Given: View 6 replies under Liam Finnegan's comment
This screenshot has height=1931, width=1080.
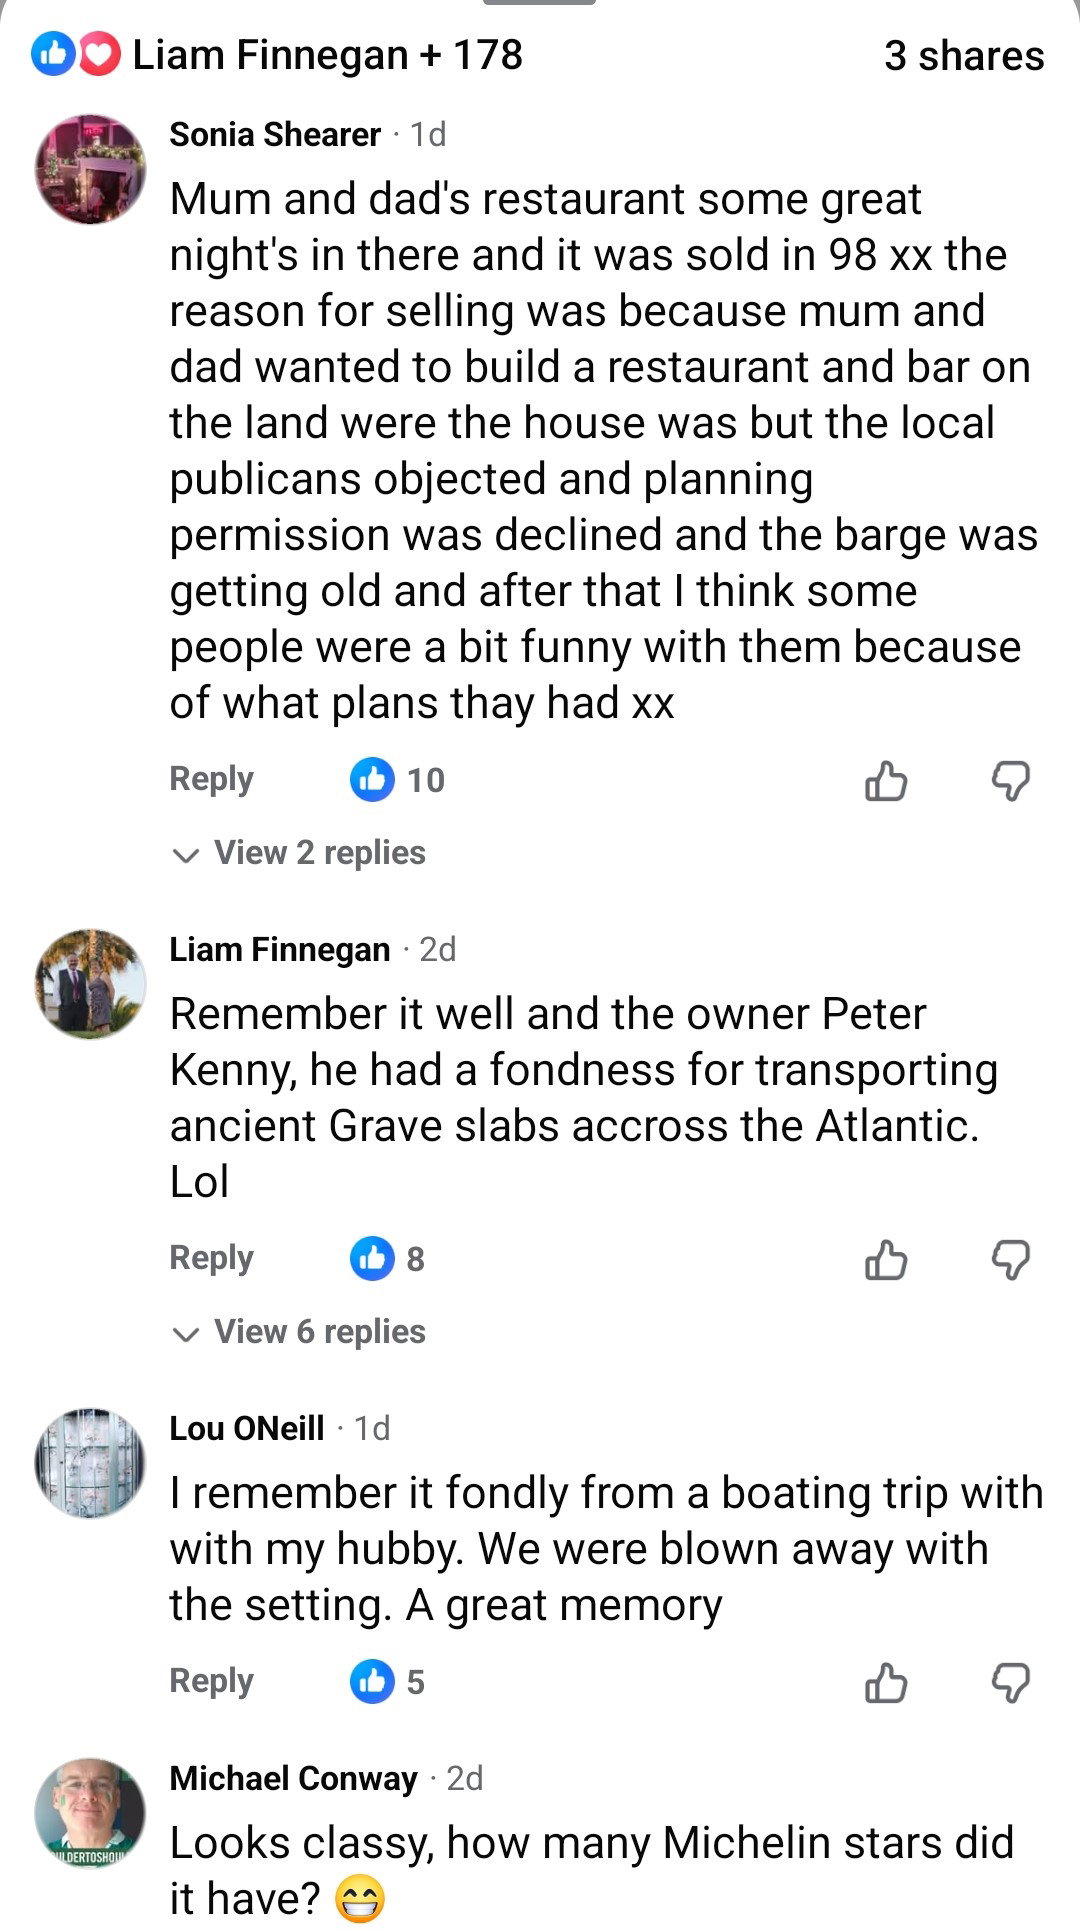Looking at the screenshot, I should (319, 1332).
